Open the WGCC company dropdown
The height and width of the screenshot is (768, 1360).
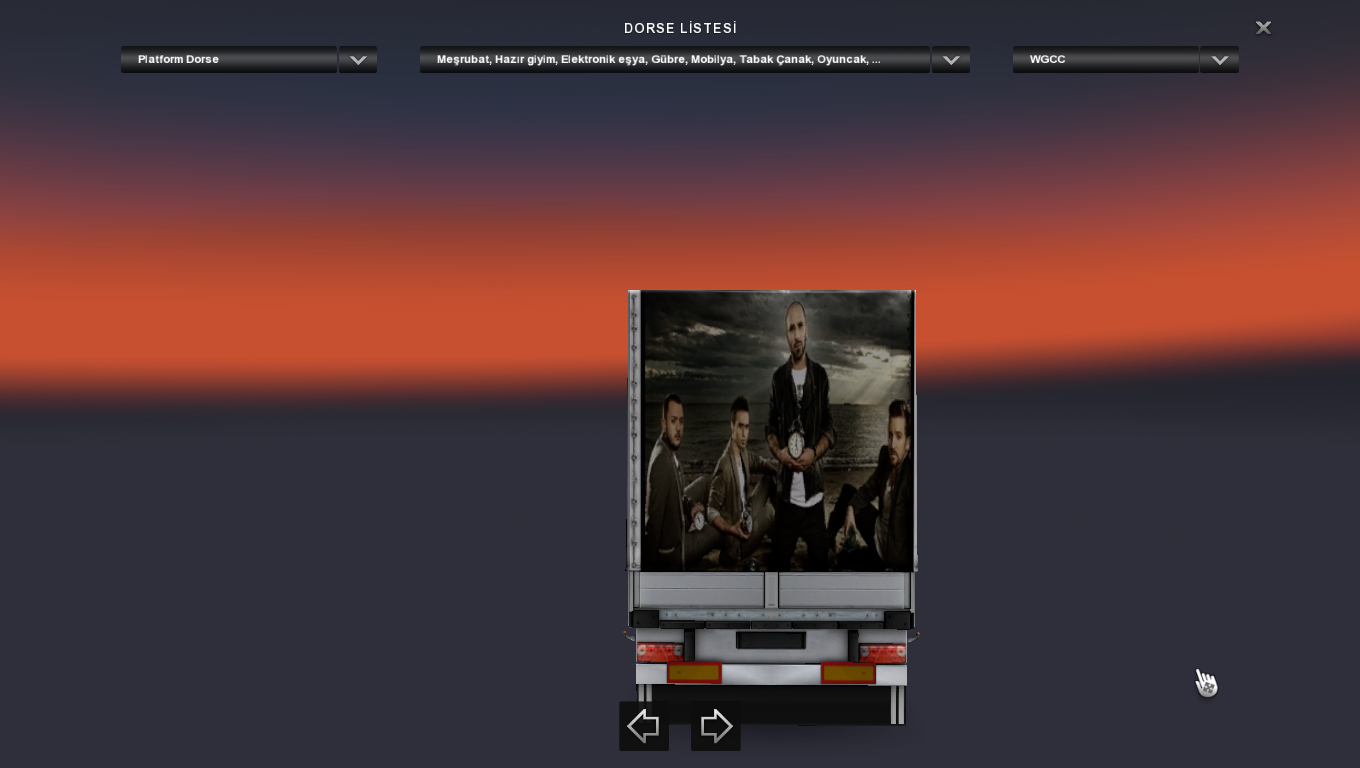coord(1106,59)
